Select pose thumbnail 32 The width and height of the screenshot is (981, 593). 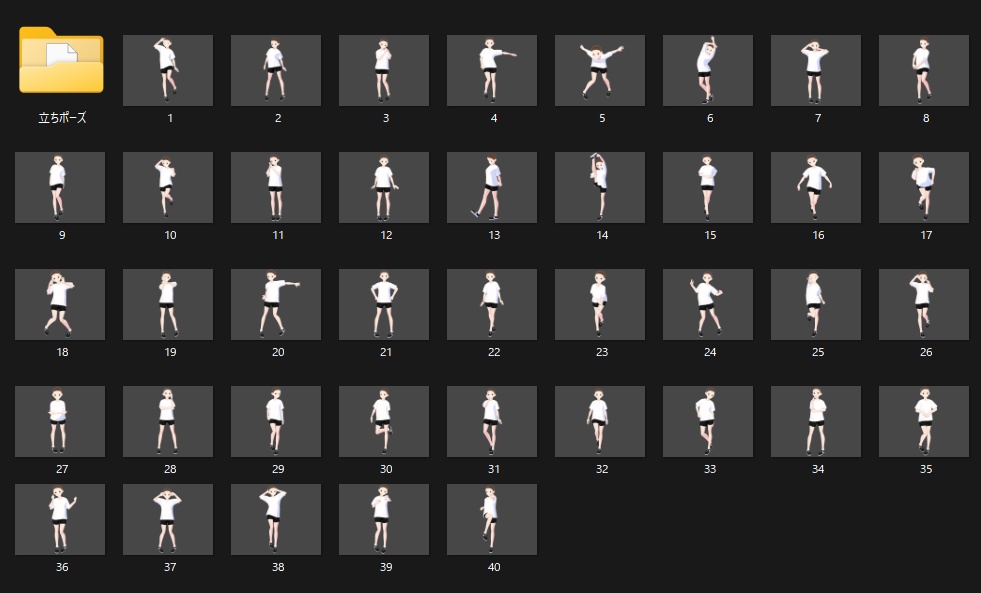pos(600,421)
